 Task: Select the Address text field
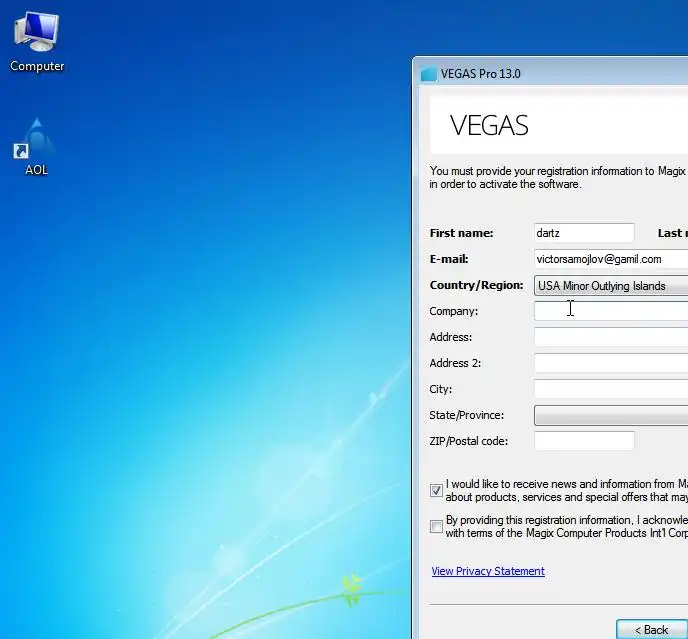[x=611, y=337]
